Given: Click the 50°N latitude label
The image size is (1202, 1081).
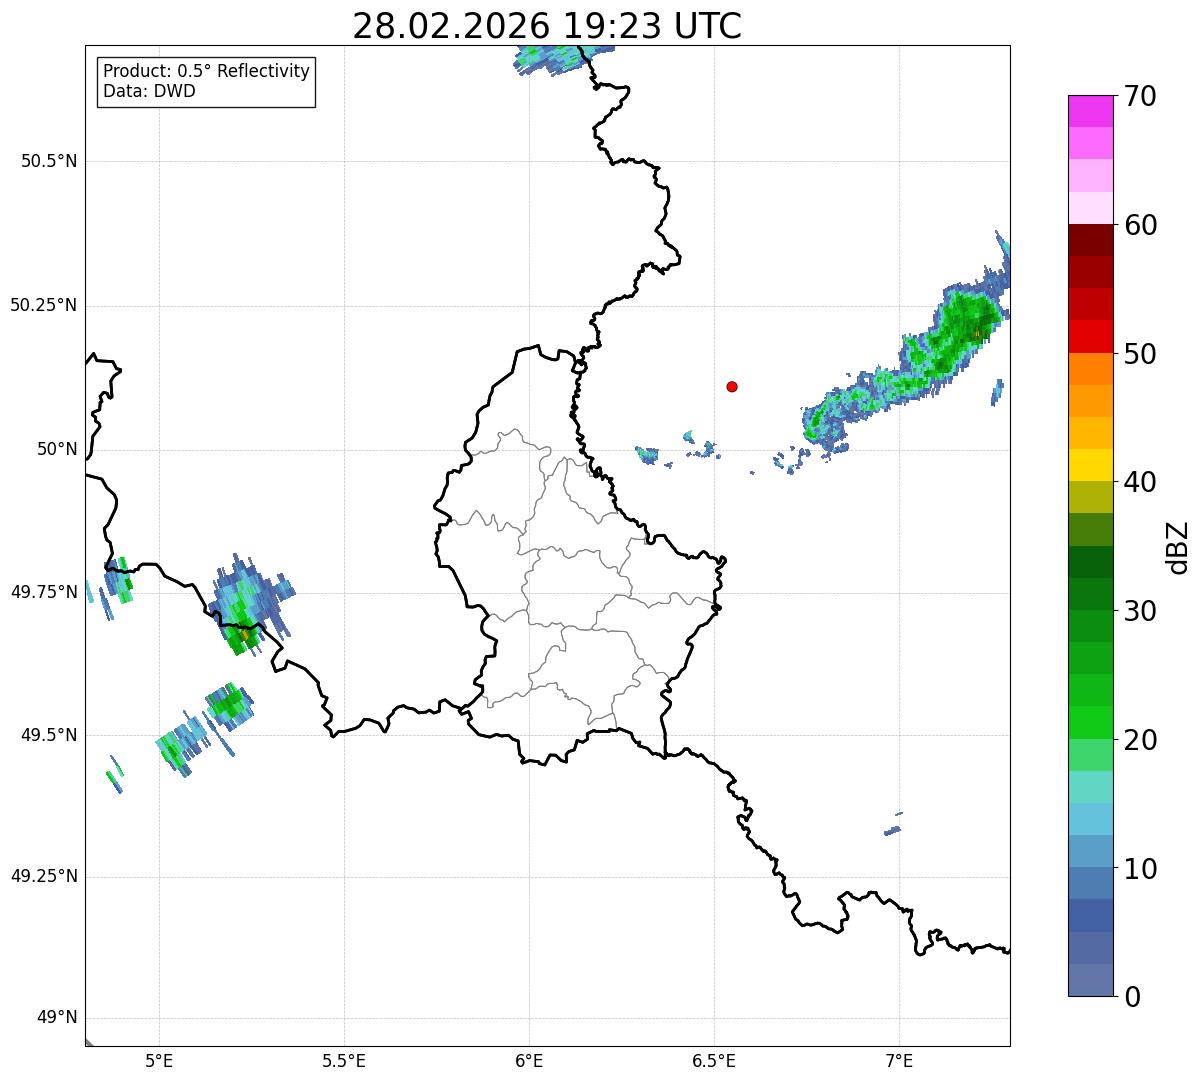Looking at the screenshot, I should click(x=57, y=449).
